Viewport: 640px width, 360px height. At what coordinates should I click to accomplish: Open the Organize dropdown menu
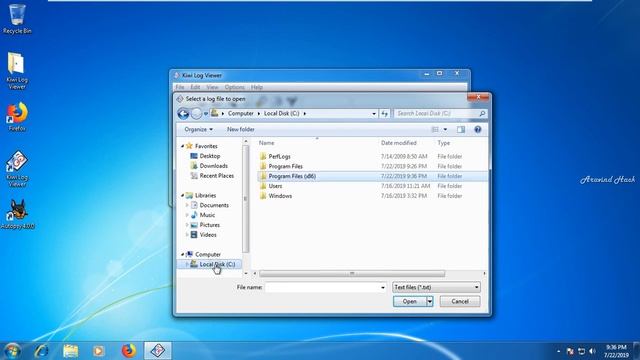click(198, 129)
